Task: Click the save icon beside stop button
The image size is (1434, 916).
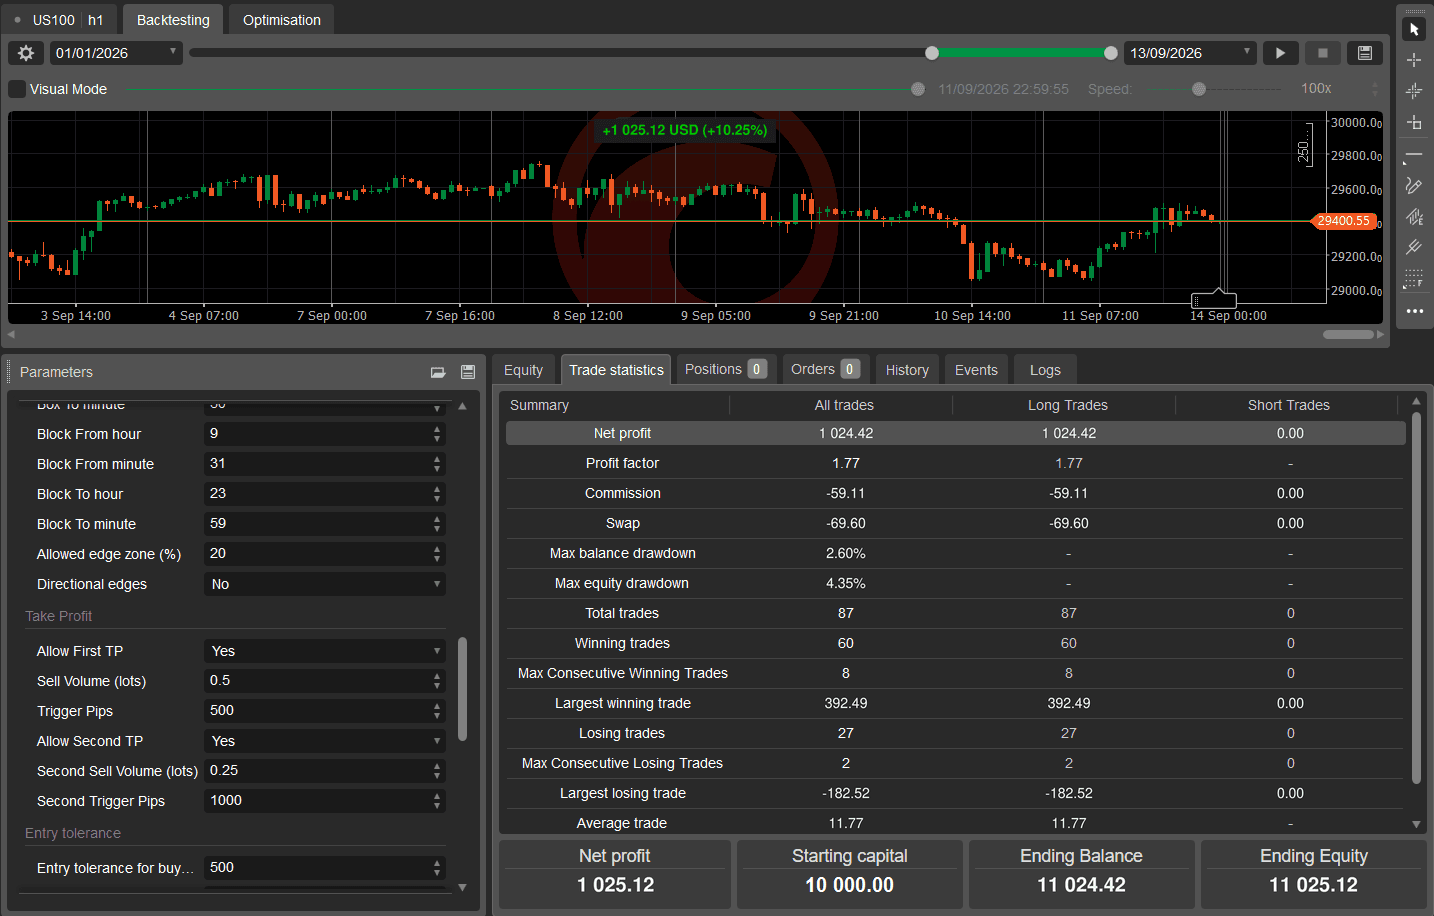Action: click(x=1365, y=53)
